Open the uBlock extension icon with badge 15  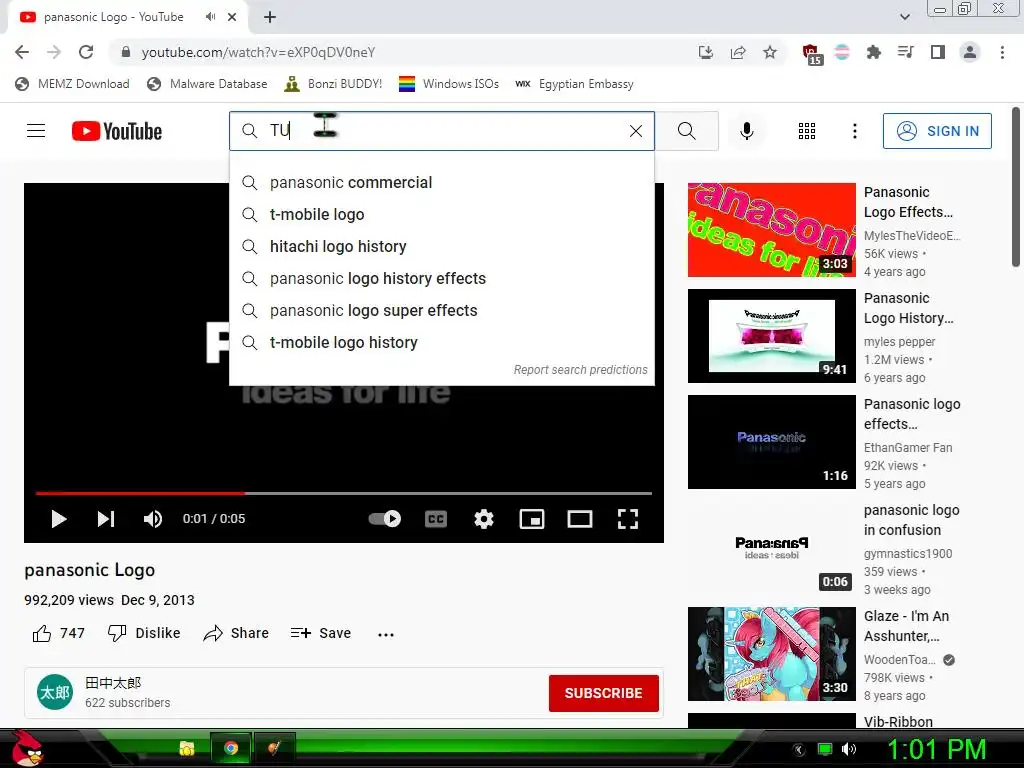811,54
